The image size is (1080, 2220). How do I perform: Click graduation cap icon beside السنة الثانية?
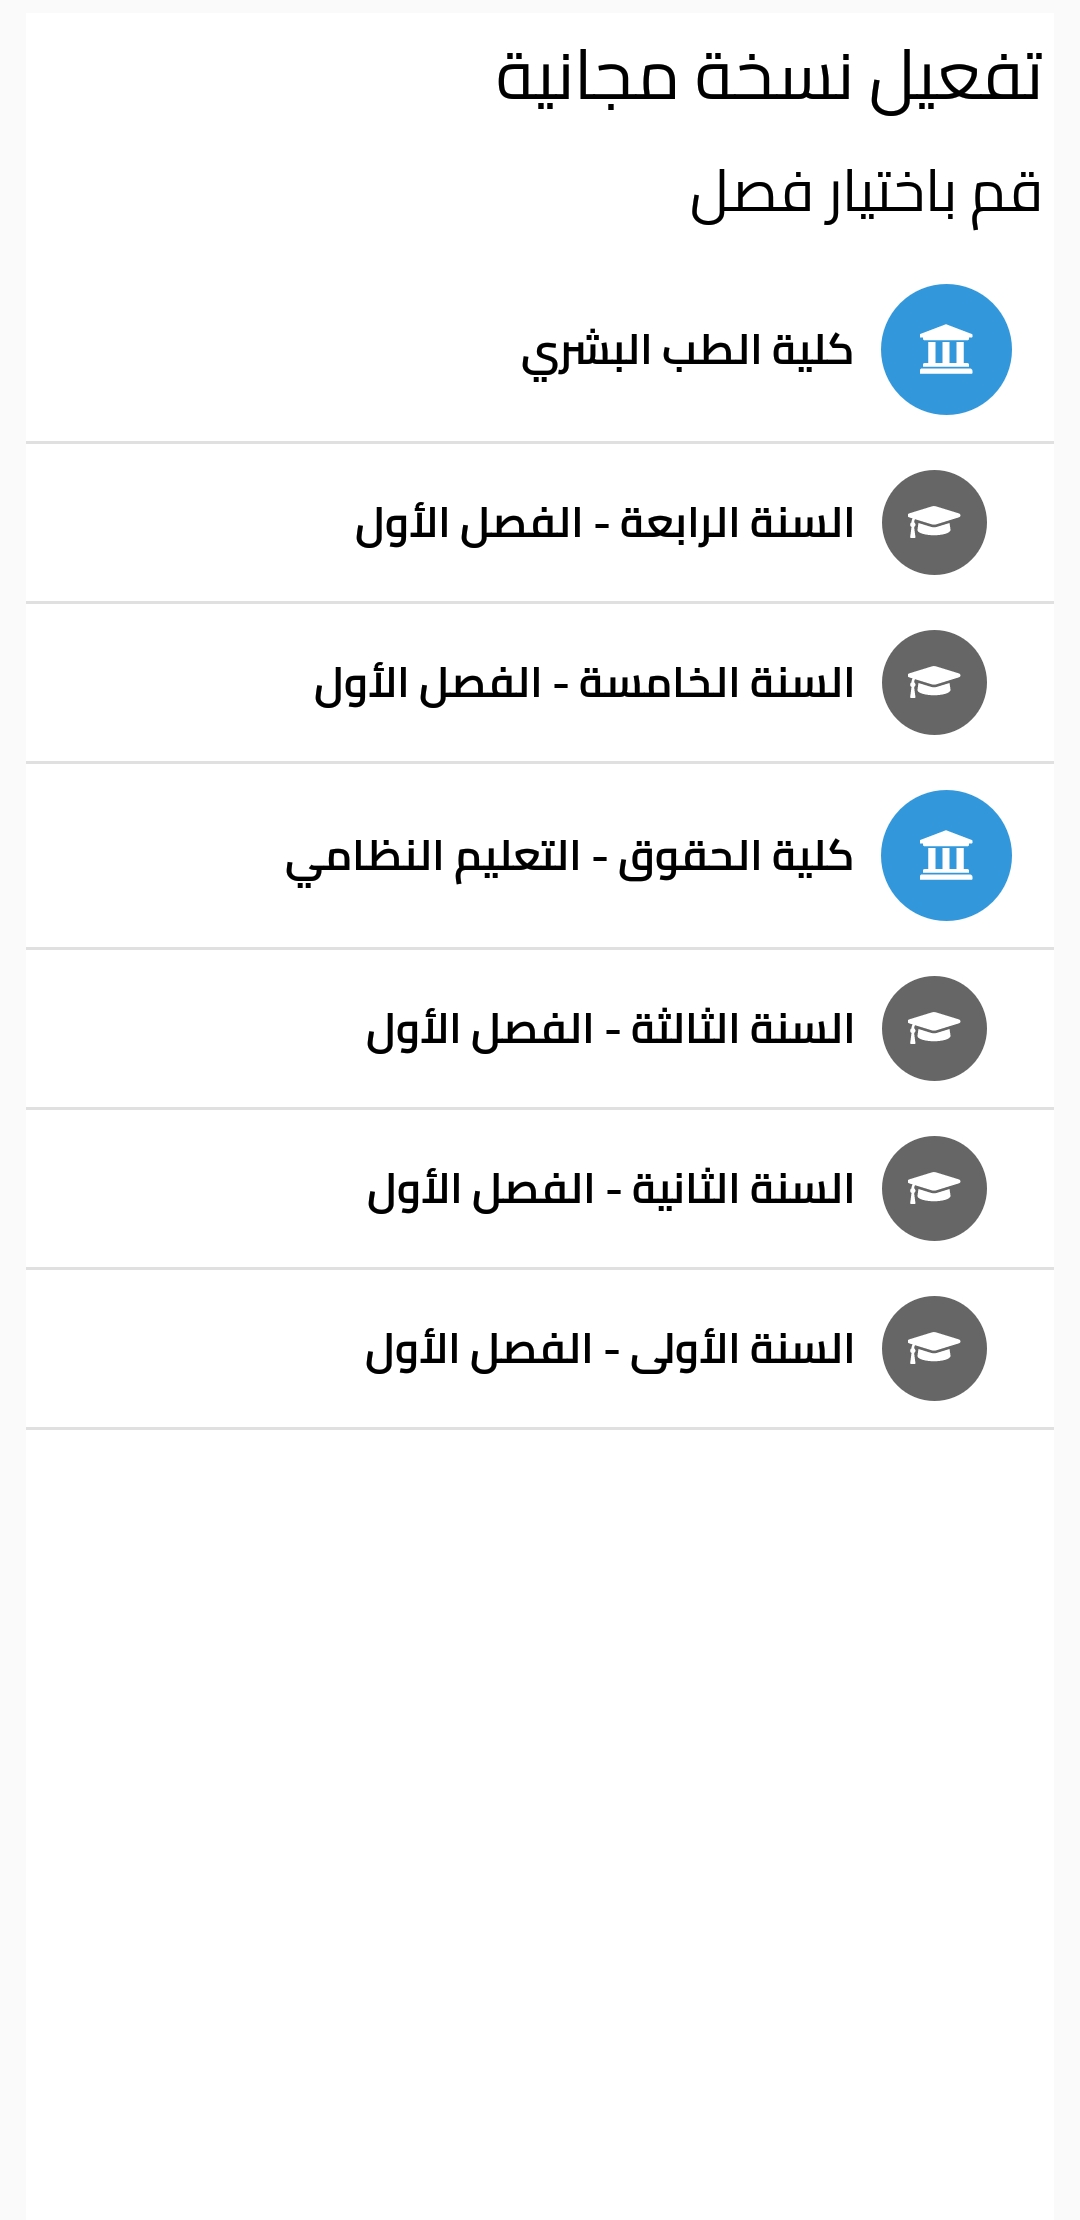click(x=934, y=1189)
